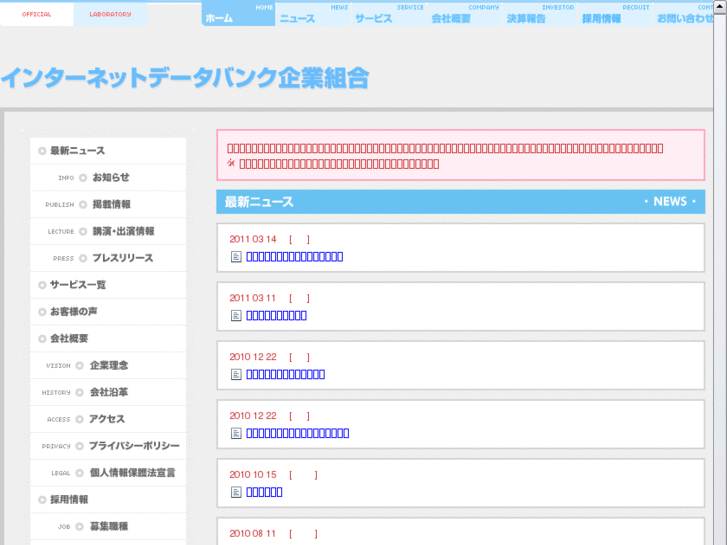Go to 決算報告 INVESTOR navigation item
The width and height of the screenshot is (727, 545).
point(540,14)
